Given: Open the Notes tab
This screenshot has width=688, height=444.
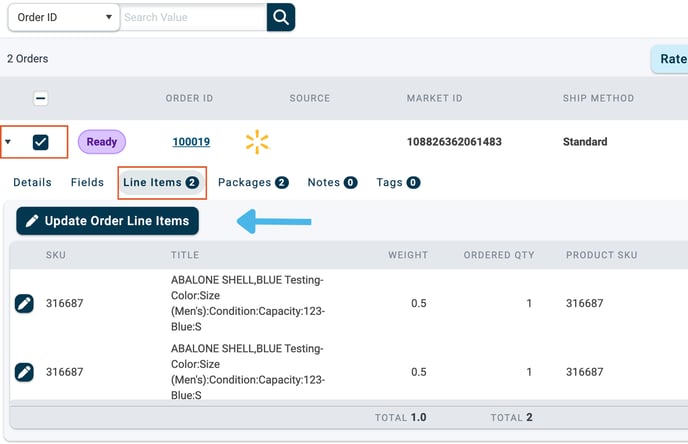Looking at the screenshot, I should point(332,183).
